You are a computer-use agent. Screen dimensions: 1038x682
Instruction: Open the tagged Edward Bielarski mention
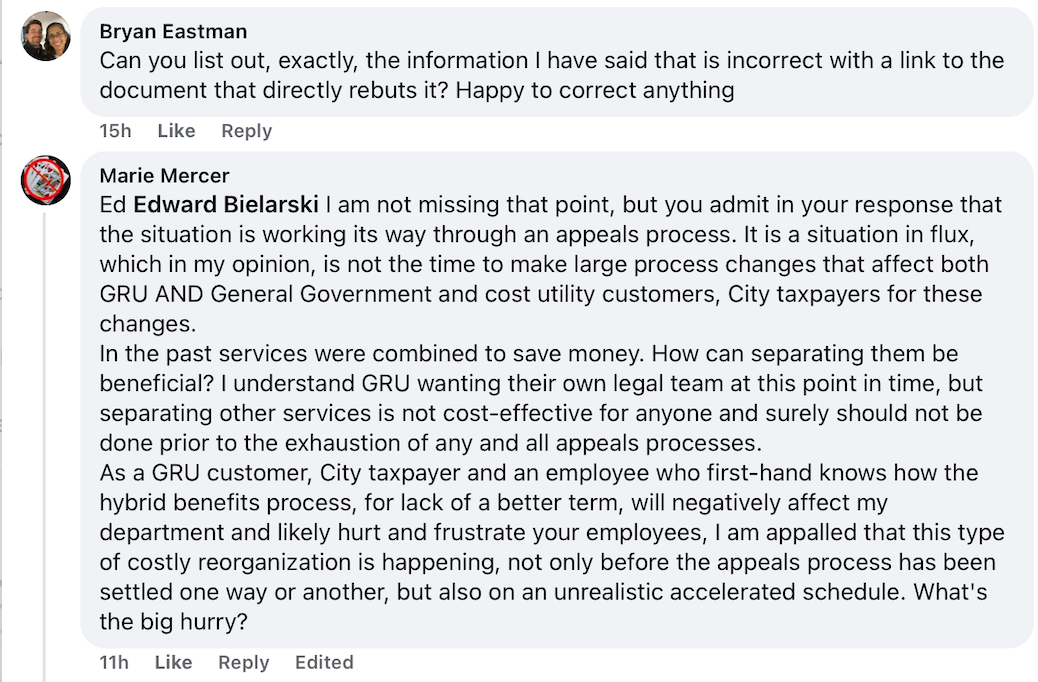[226, 205]
